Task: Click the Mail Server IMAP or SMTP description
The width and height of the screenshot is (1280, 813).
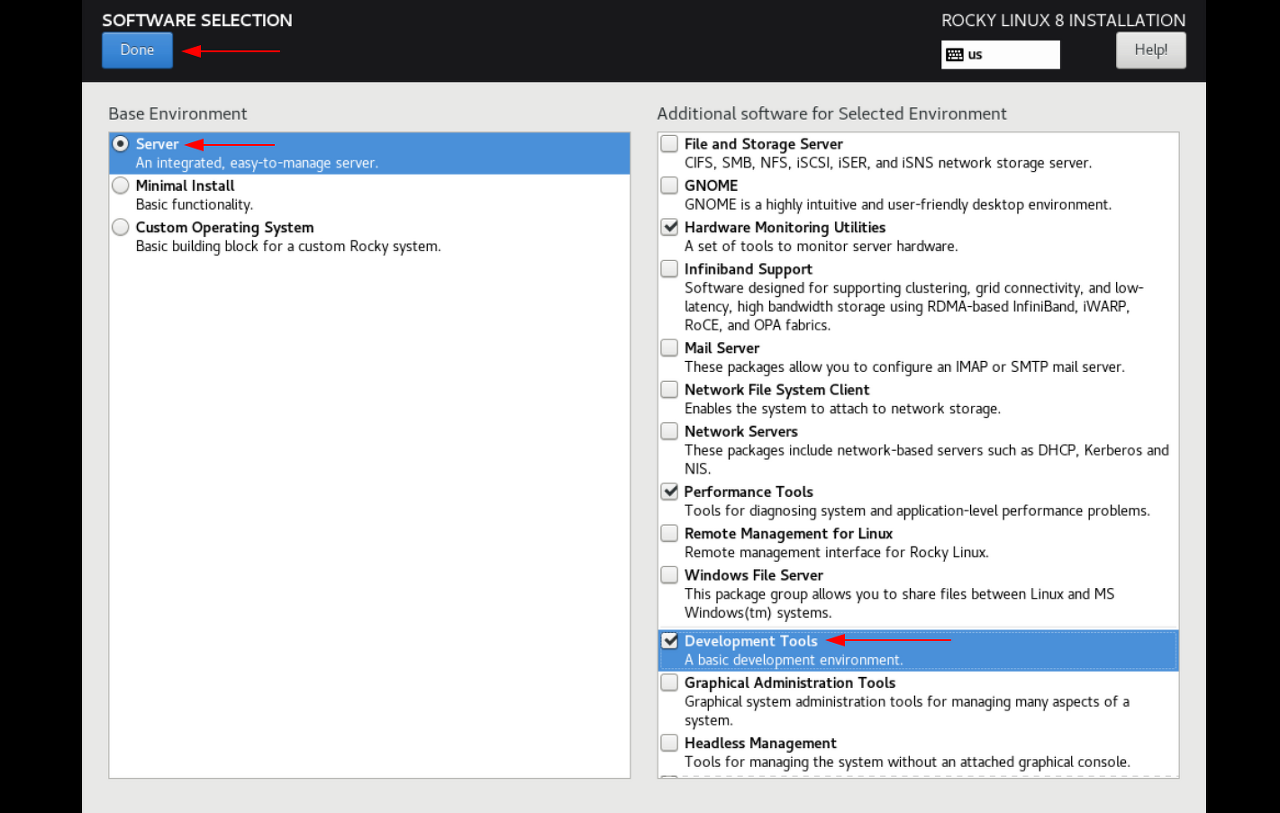Action: coord(905,367)
